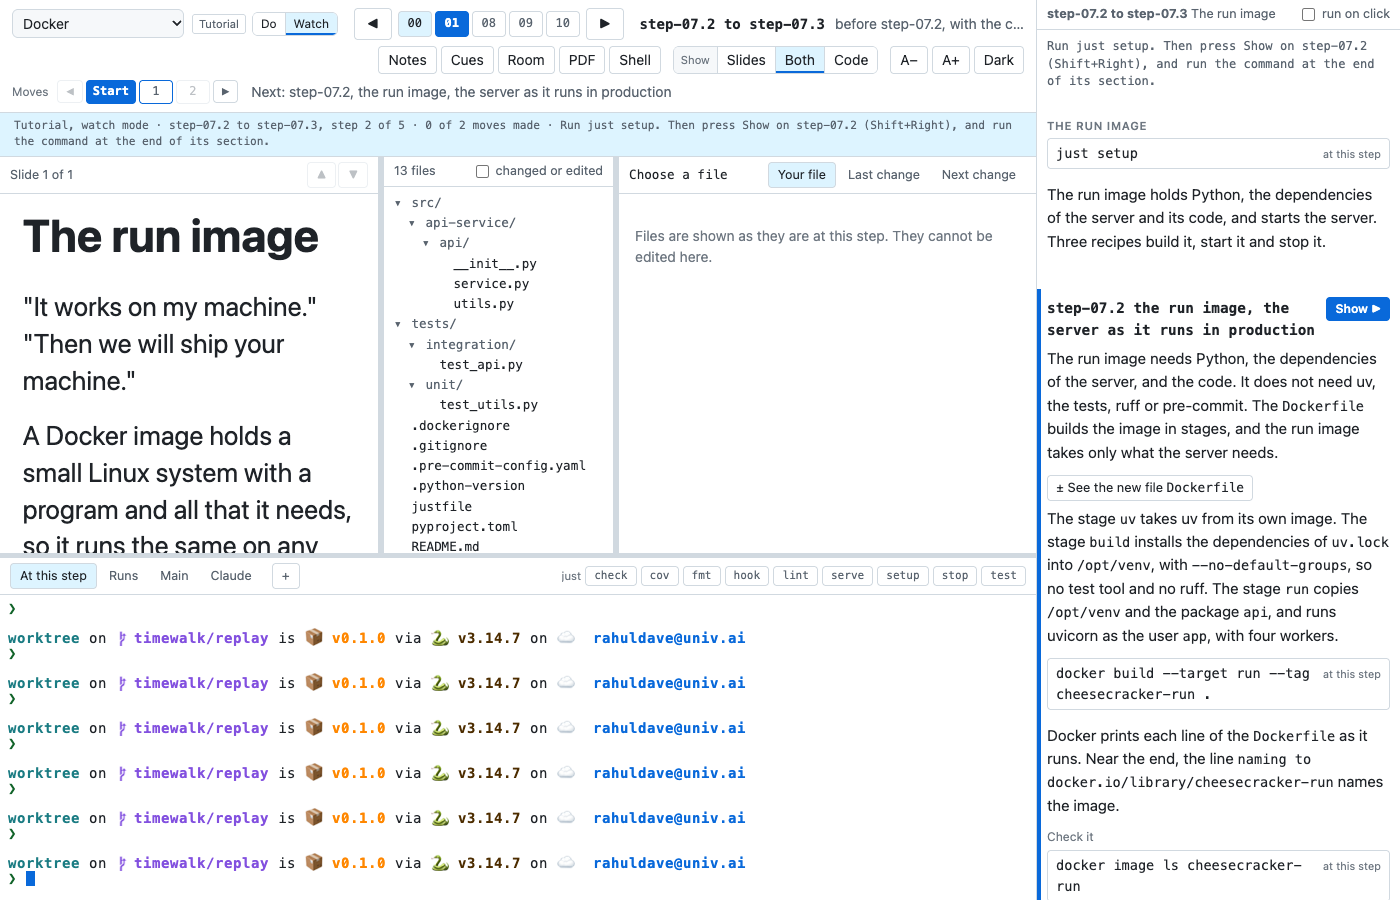Screen dimensions: 1400x900
Task: Click See the new file Dockerfile
Action: pyautogui.click(x=1150, y=488)
